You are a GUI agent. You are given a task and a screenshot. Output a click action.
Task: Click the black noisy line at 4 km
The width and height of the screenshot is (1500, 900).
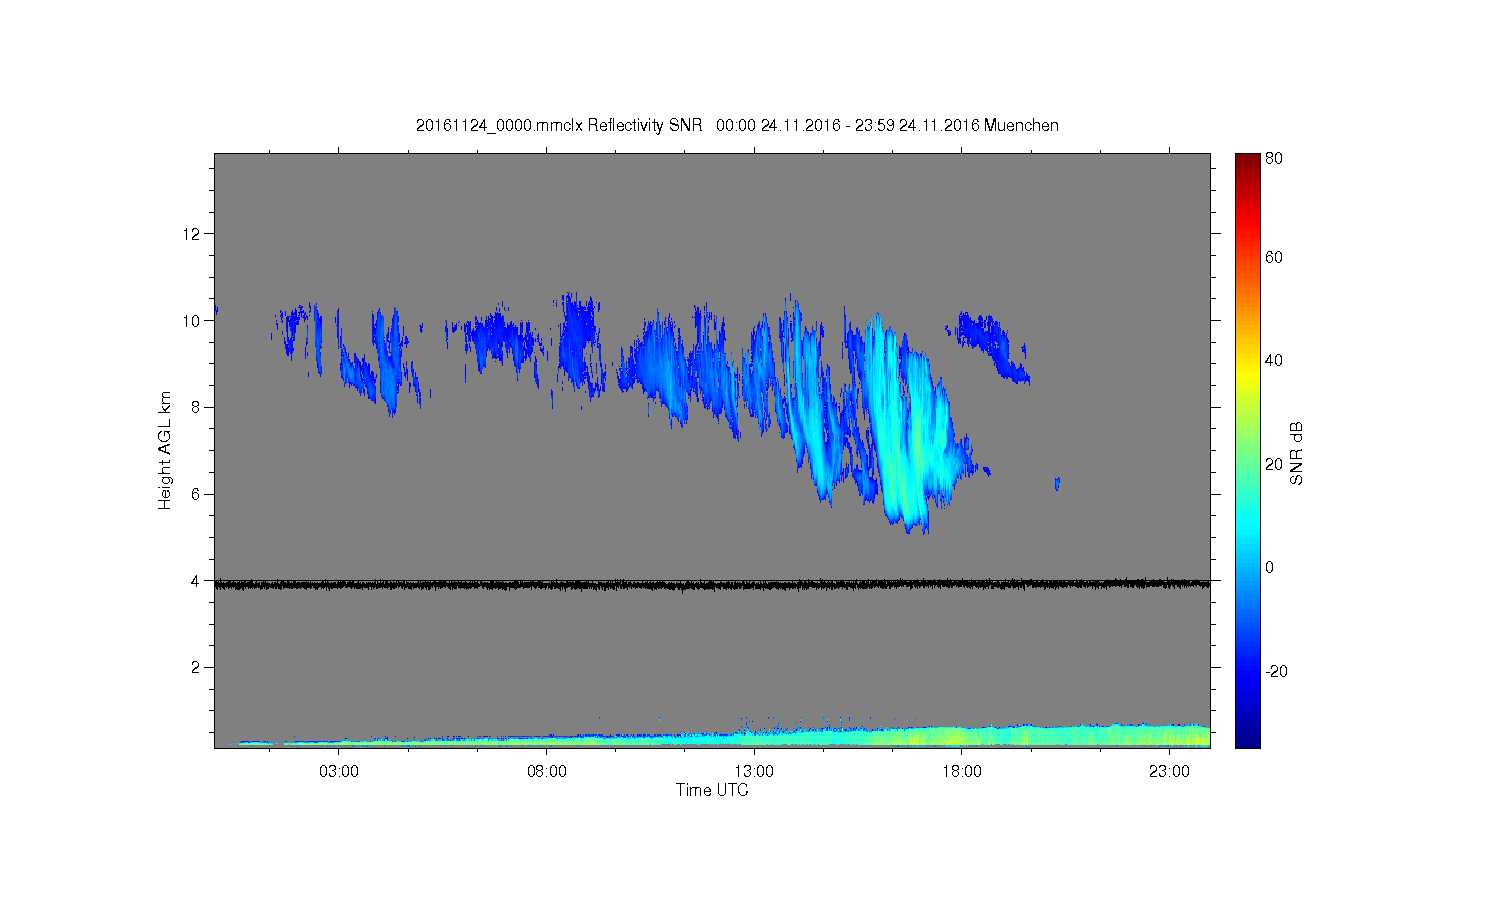click(x=712, y=584)
